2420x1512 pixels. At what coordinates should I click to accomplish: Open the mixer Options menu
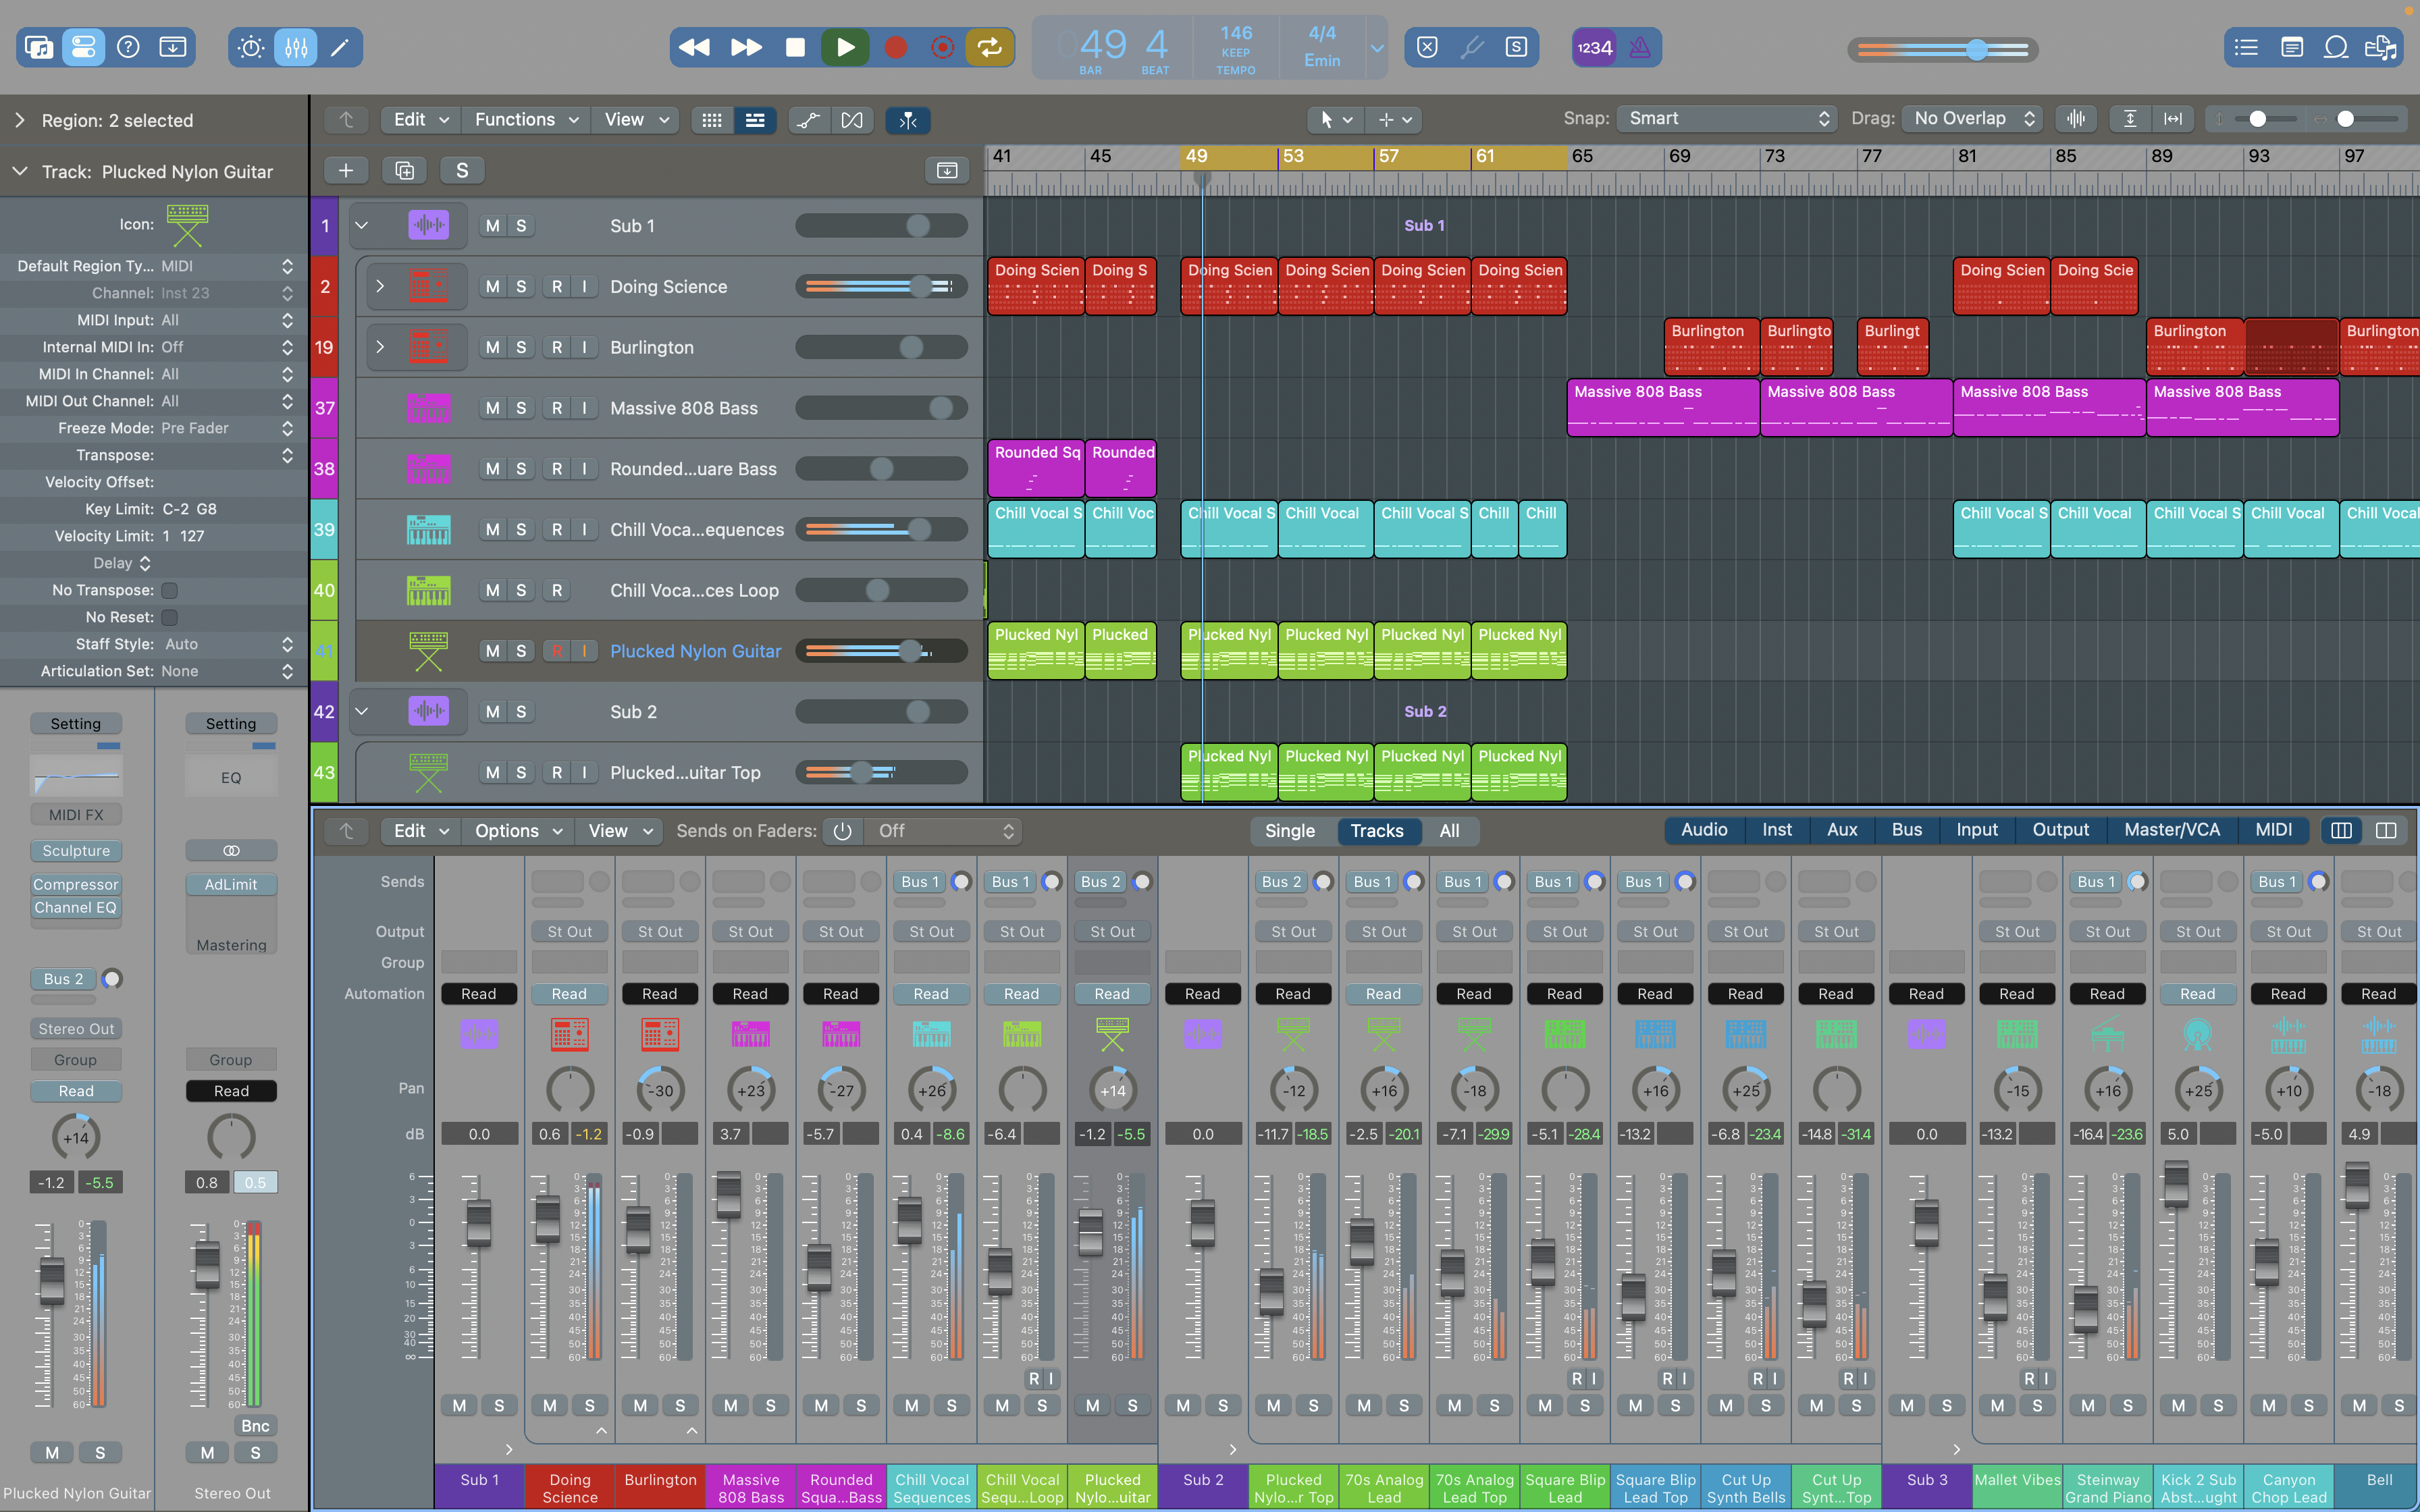point(518,831)
